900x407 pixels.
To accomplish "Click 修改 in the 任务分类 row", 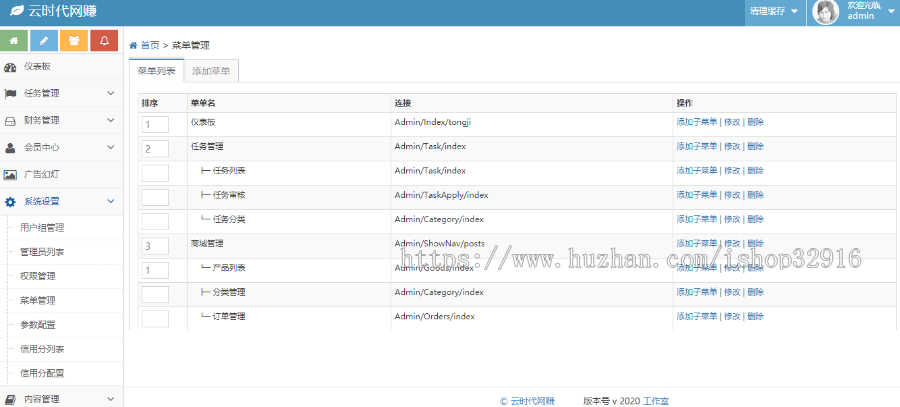I will click(x=732, y=219).
